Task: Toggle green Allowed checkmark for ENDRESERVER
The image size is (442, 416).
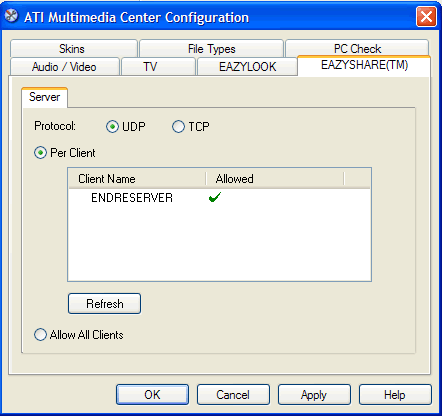Action: pyautogui.click(x=215, y=197)
